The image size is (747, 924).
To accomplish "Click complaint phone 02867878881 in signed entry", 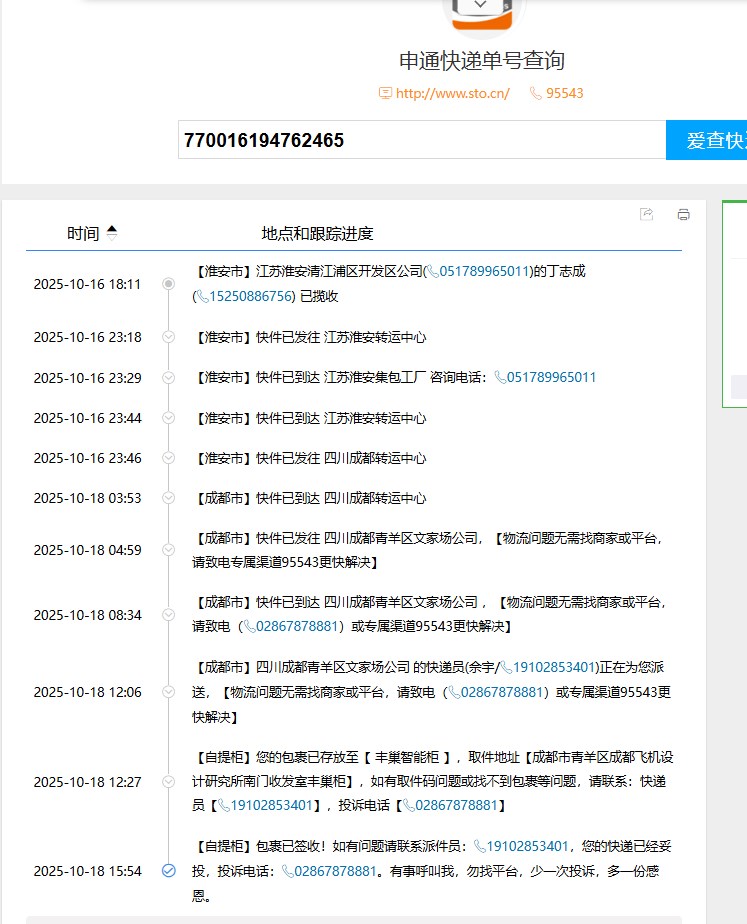I will pos(335,871).
